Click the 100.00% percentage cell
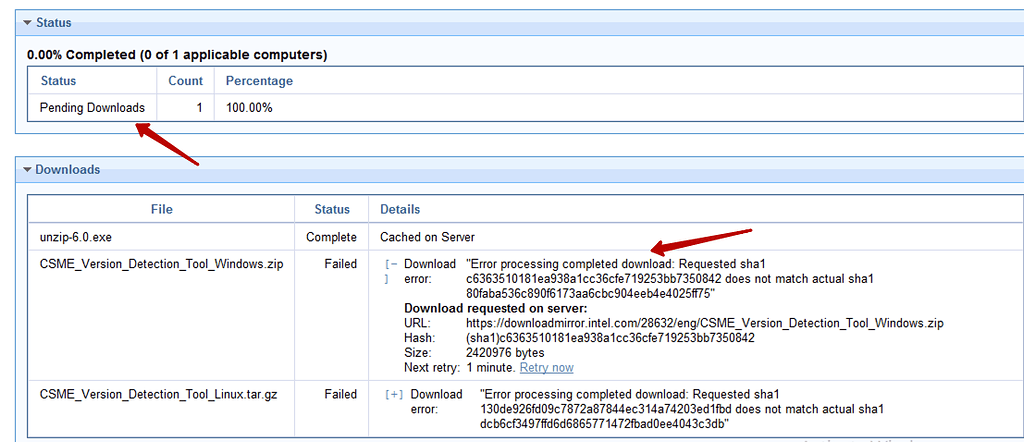Image resolution: width=1024 pixels, height=442 pixels. pyautogui.click(x=249, y=107)
